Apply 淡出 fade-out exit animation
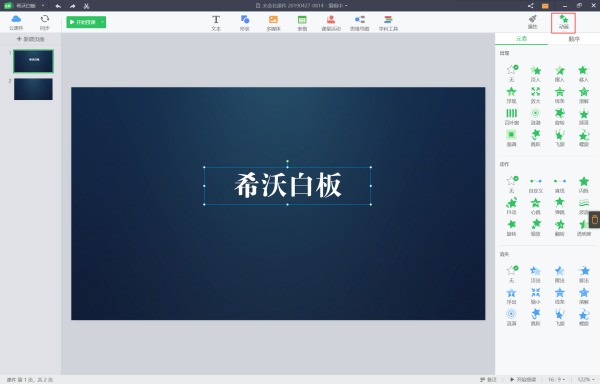 [x=535, y=275]
